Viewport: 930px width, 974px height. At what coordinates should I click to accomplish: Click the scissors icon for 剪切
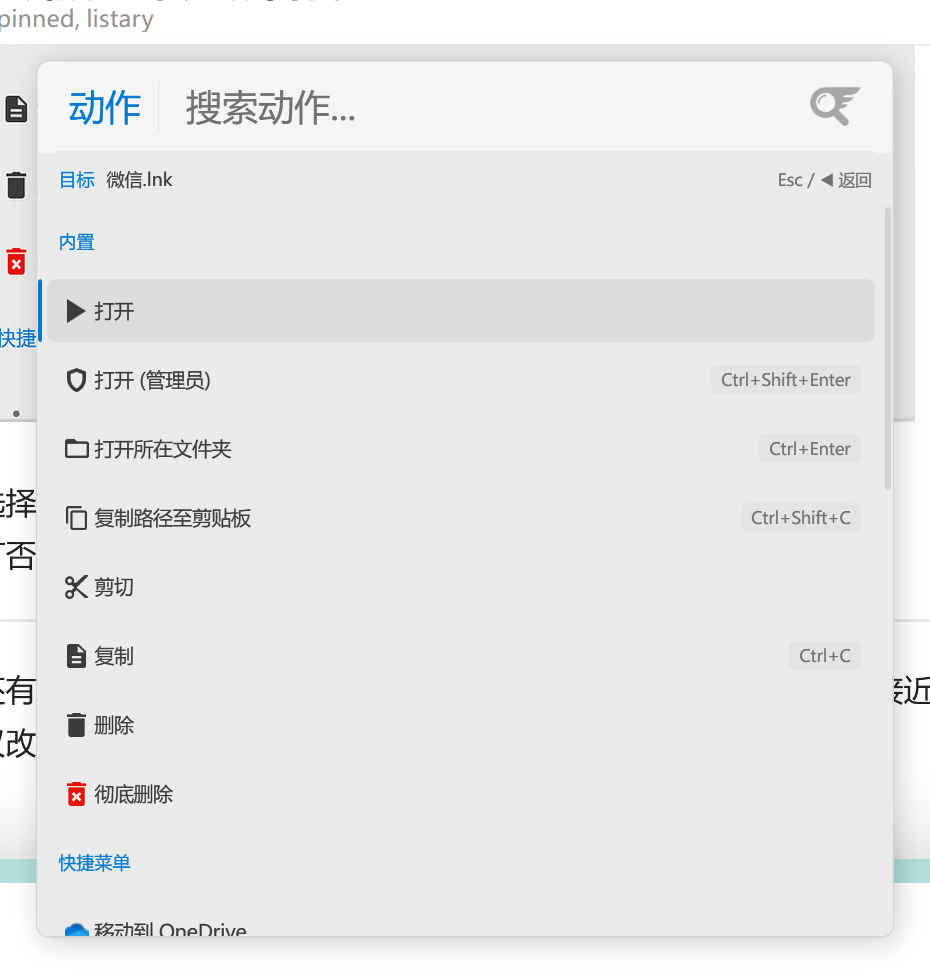(x=76, y=587)
